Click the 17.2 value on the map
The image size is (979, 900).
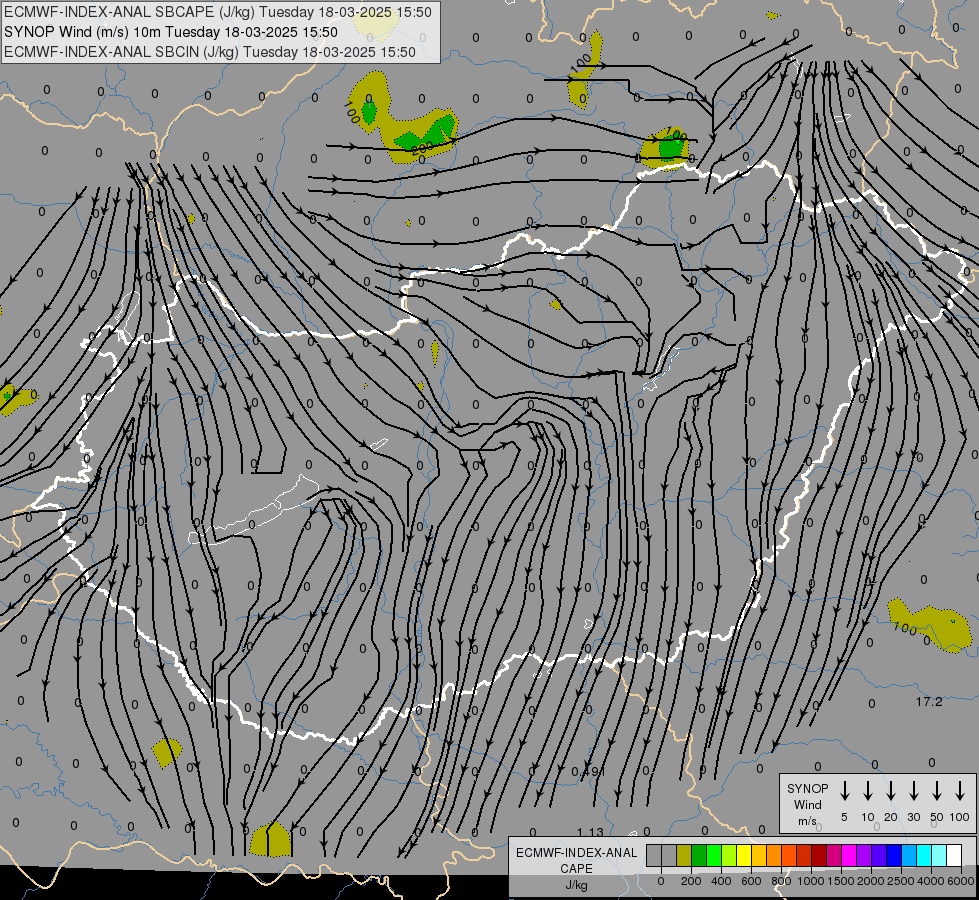(x=929, y=702)
